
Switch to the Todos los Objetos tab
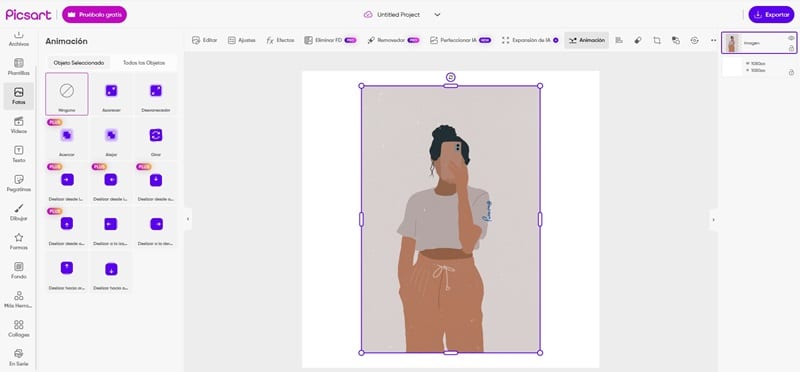coord(144,63)
